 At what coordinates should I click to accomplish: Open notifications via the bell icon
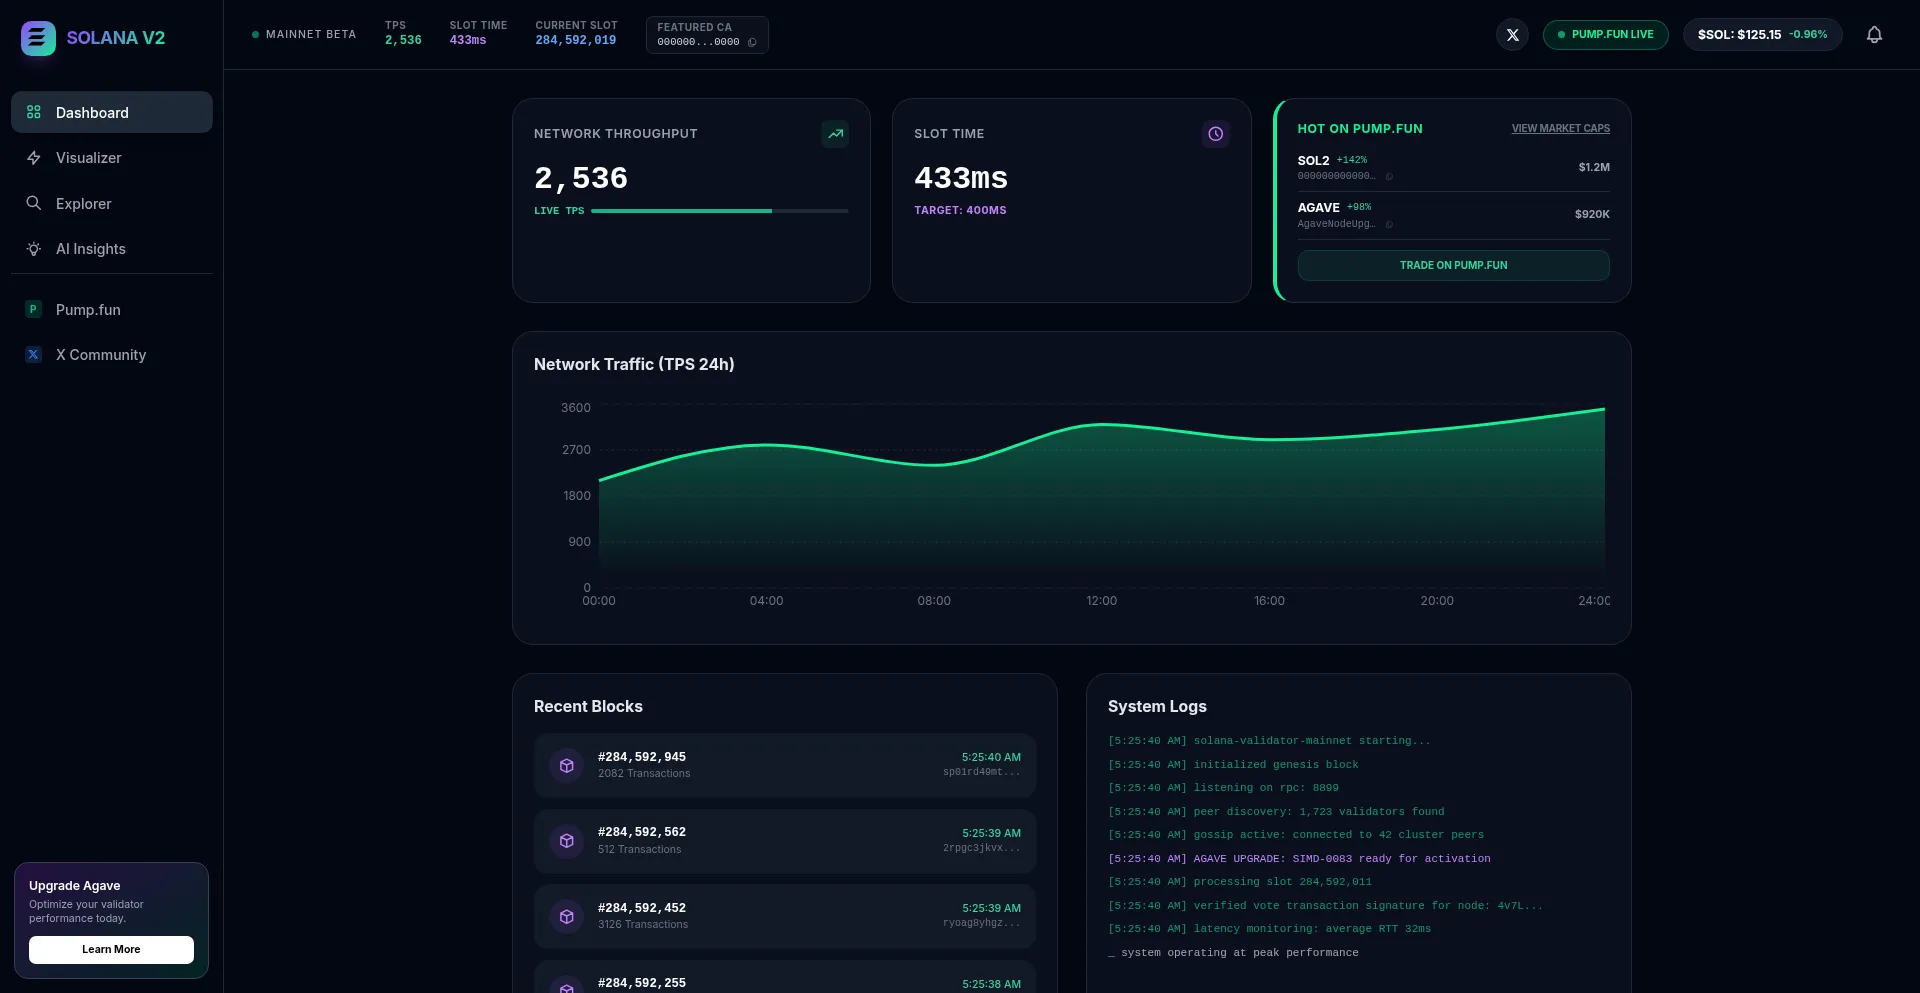(1874, 34)
